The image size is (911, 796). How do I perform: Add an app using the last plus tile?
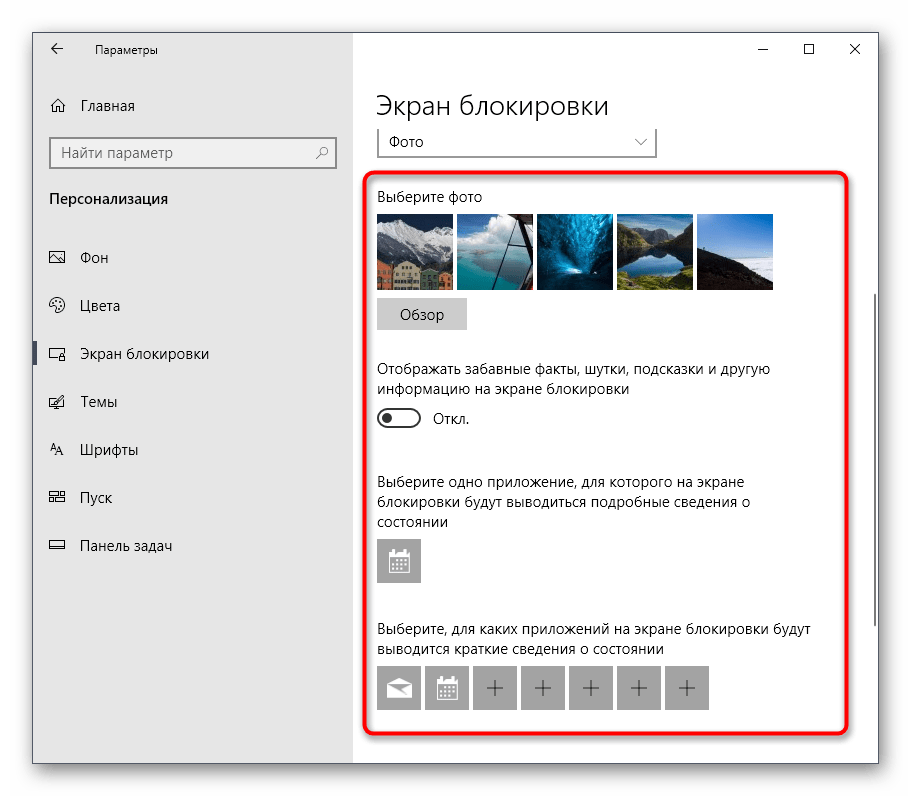(687, 688)
